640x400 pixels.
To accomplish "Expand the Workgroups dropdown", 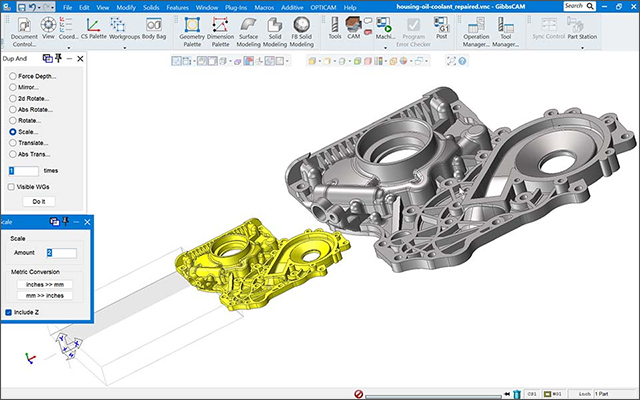I will 124,46.
